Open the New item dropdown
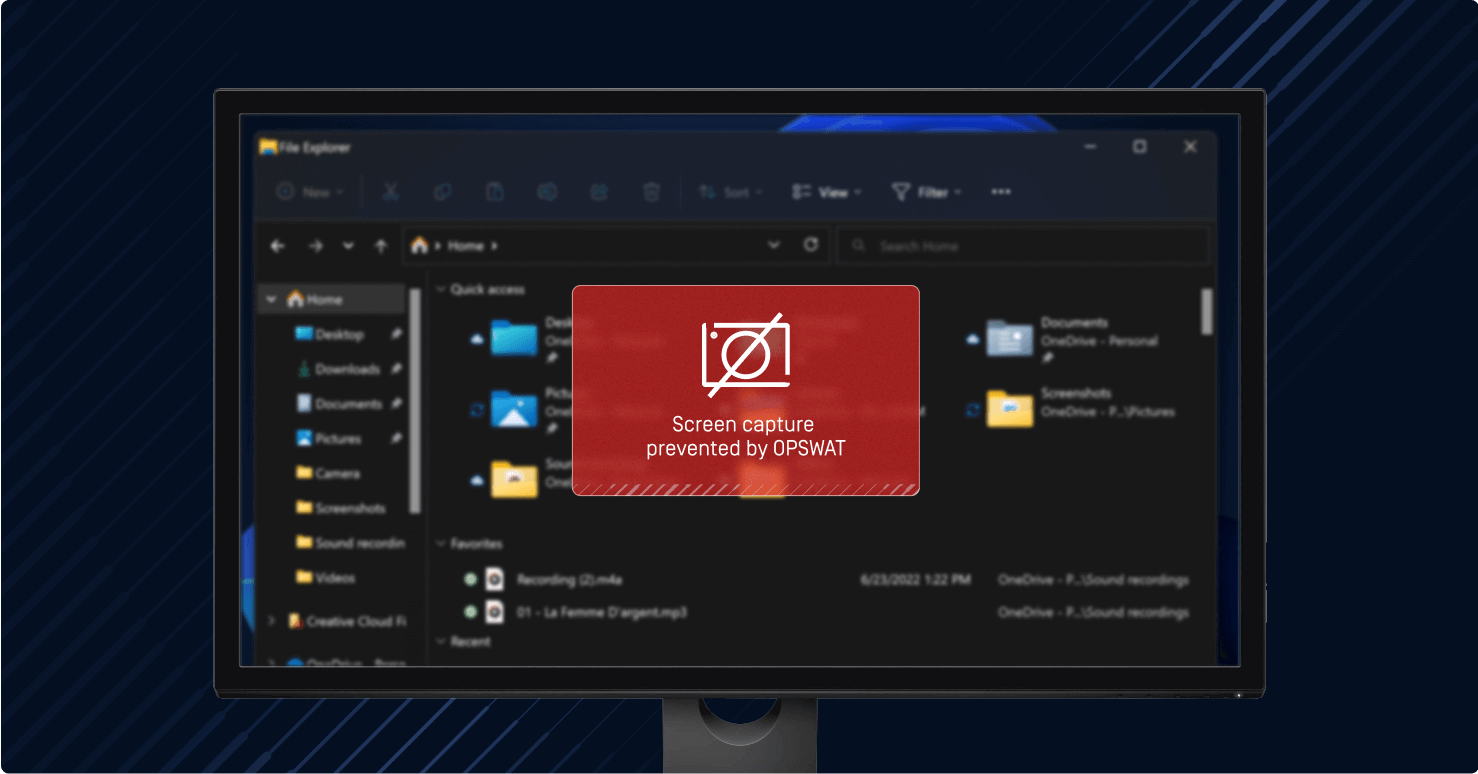The height and width of the screenshot is (774, 1478). pyautogui.click(x=311, y=192)
